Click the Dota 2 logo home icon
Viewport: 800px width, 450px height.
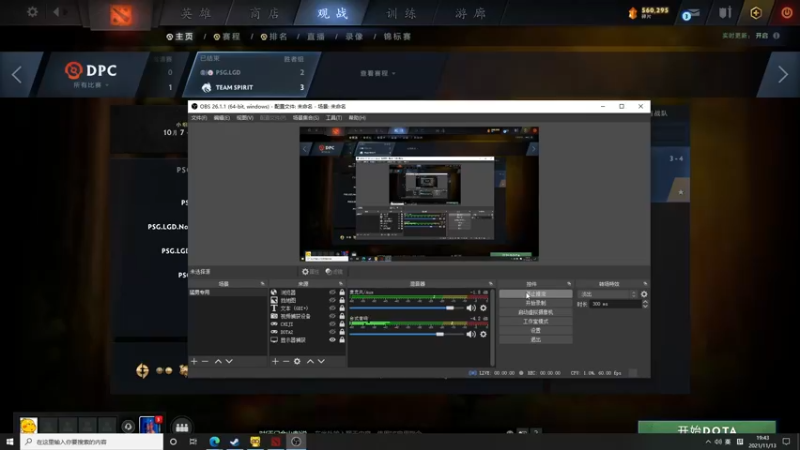(x=121, y=15)
